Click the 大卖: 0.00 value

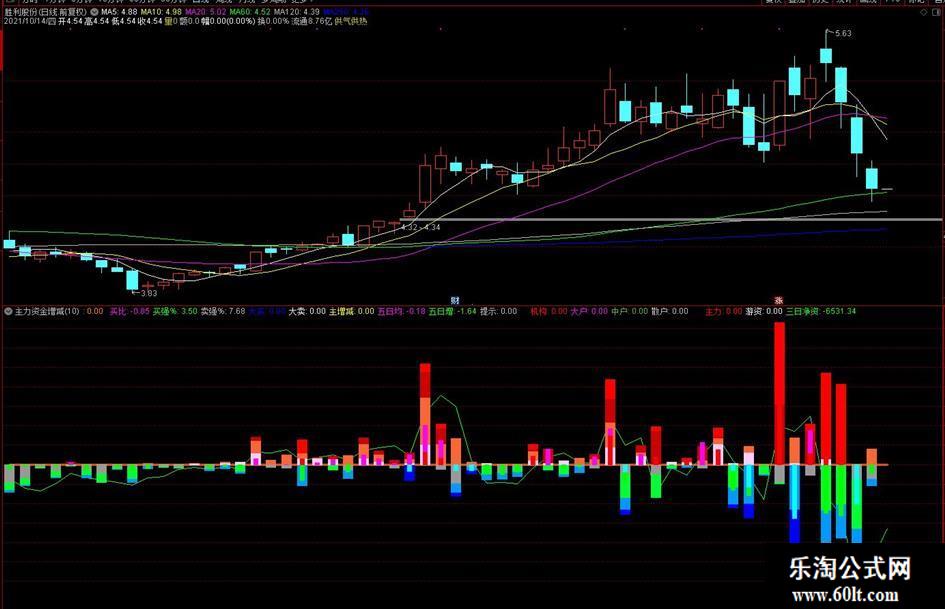307,312
